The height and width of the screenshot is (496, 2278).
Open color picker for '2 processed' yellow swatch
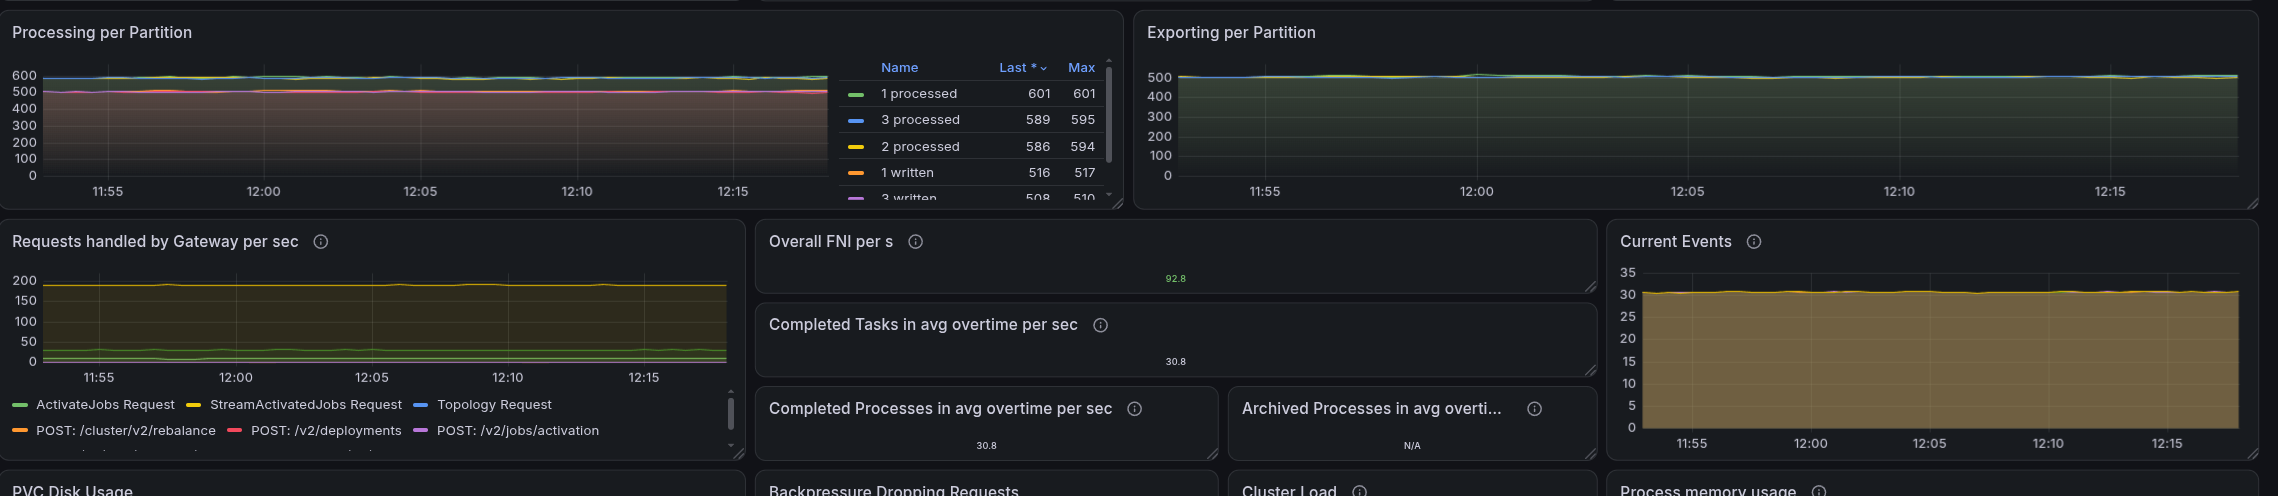pyautogui.click(x=856, y=147)
